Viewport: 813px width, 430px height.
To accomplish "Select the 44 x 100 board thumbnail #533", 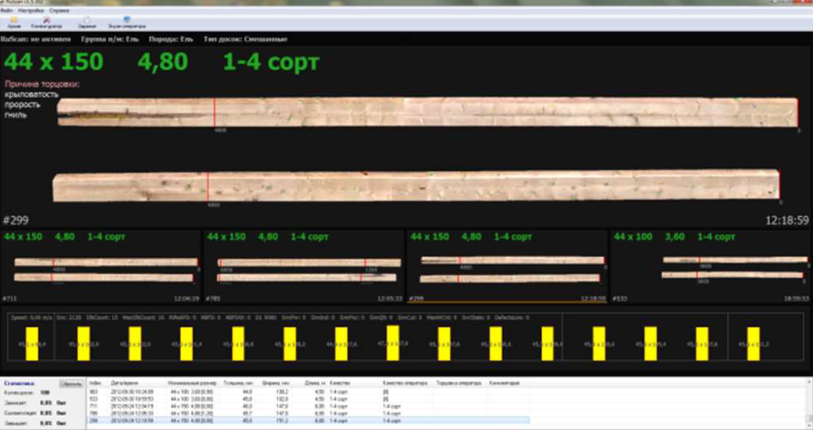I will coord(710,268).
